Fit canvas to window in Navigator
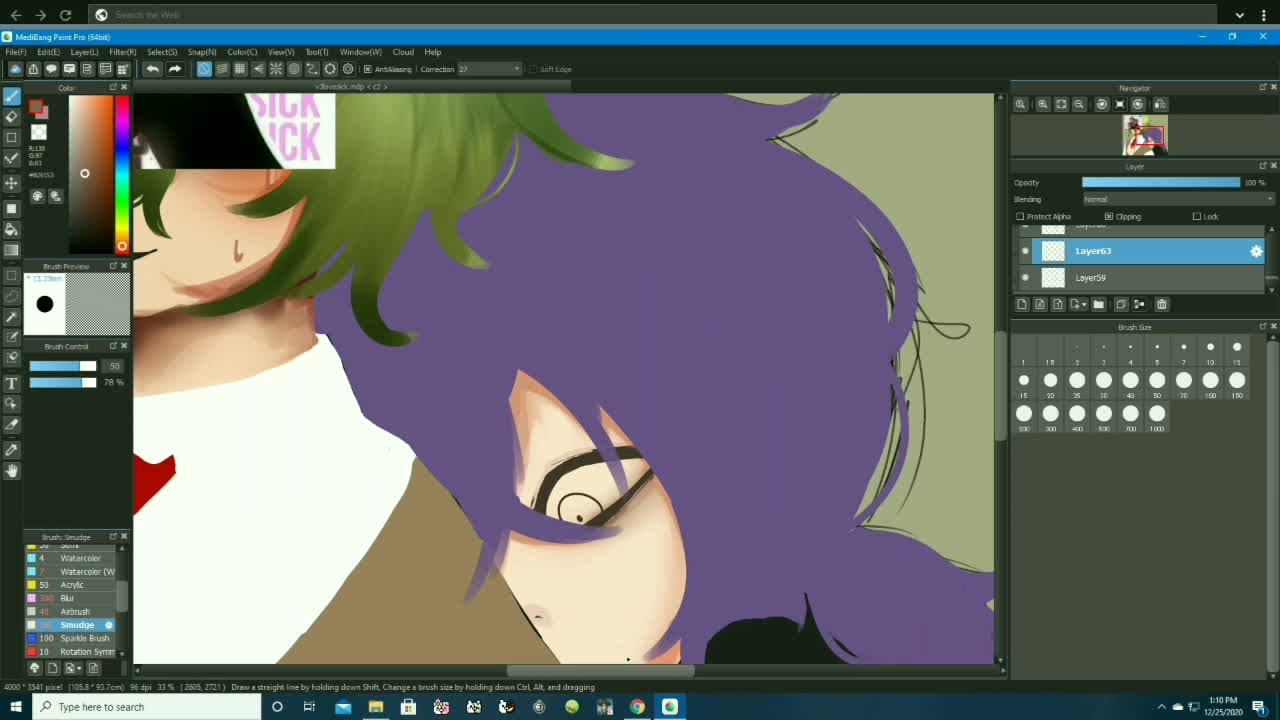 (1061, 104)
